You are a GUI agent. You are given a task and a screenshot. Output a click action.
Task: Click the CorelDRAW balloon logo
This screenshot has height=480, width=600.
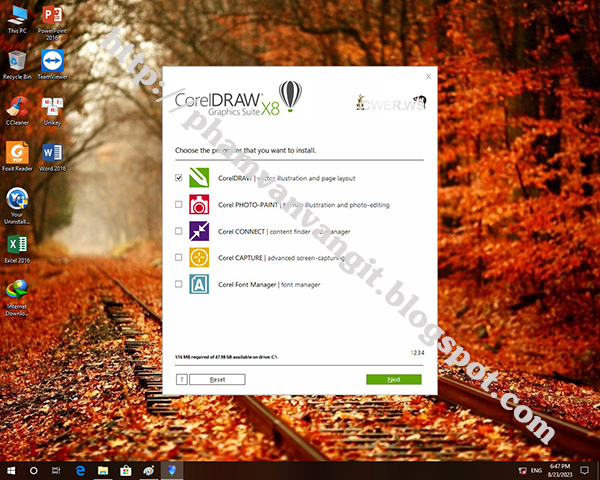290,96
